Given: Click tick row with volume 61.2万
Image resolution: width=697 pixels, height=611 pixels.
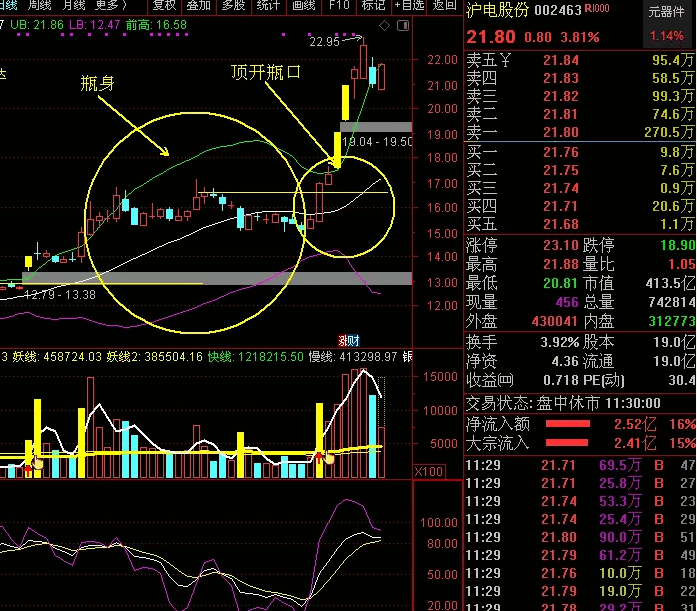Looking at the screenshot, I should click(x=581, y=555).
